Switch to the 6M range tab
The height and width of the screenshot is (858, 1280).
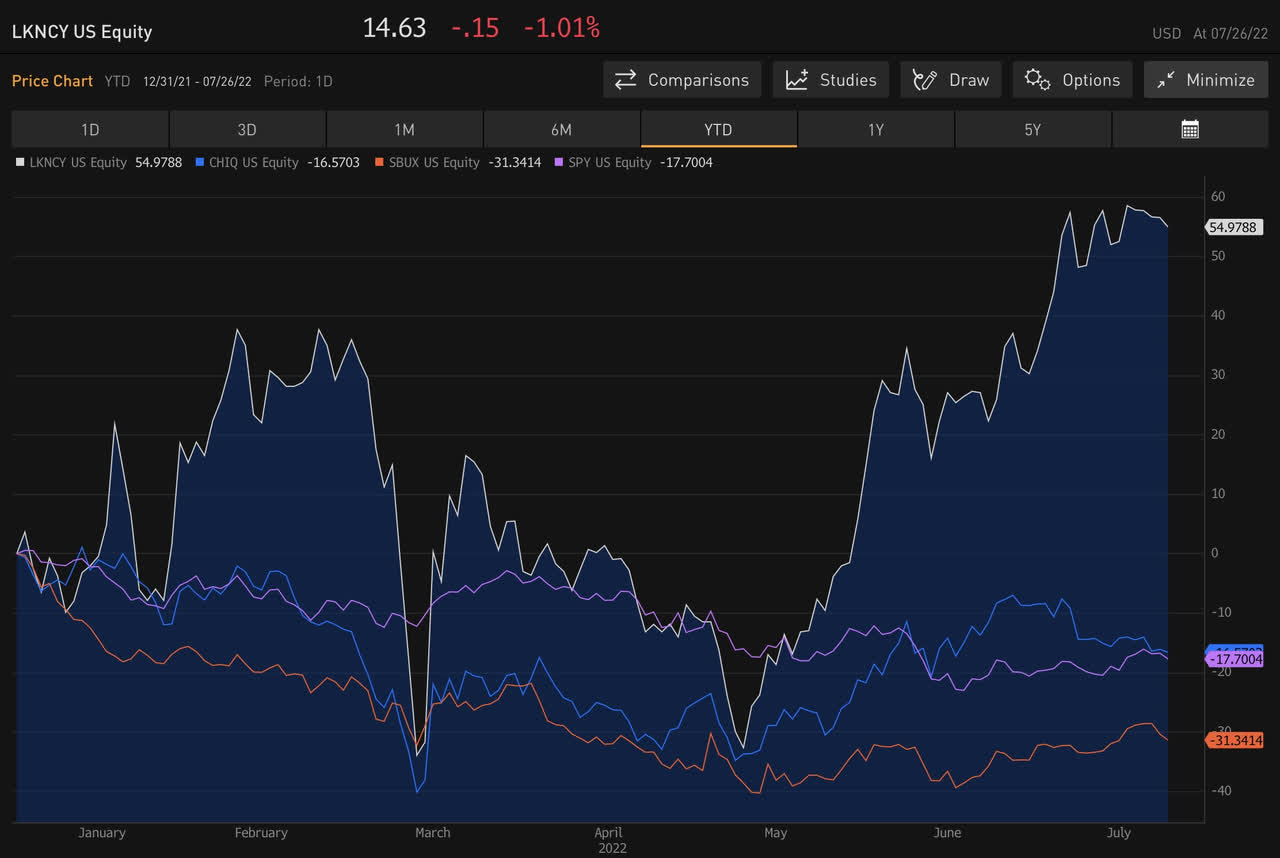click(561, 129)
